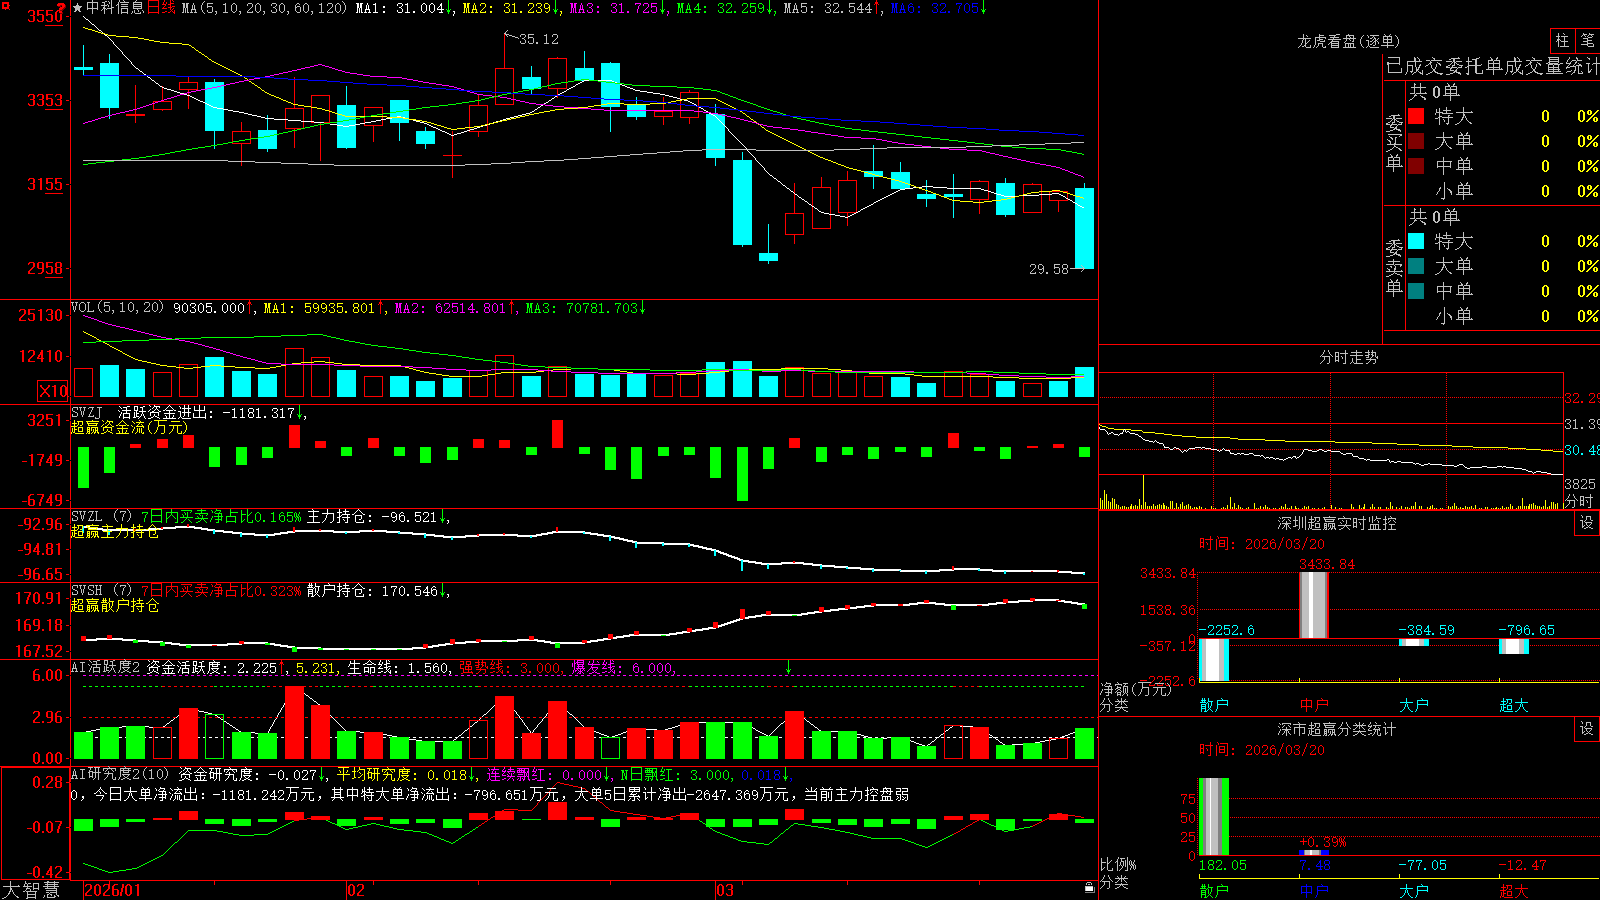
Task: Click the 中科信息 stock name
Action: [115, 8]
